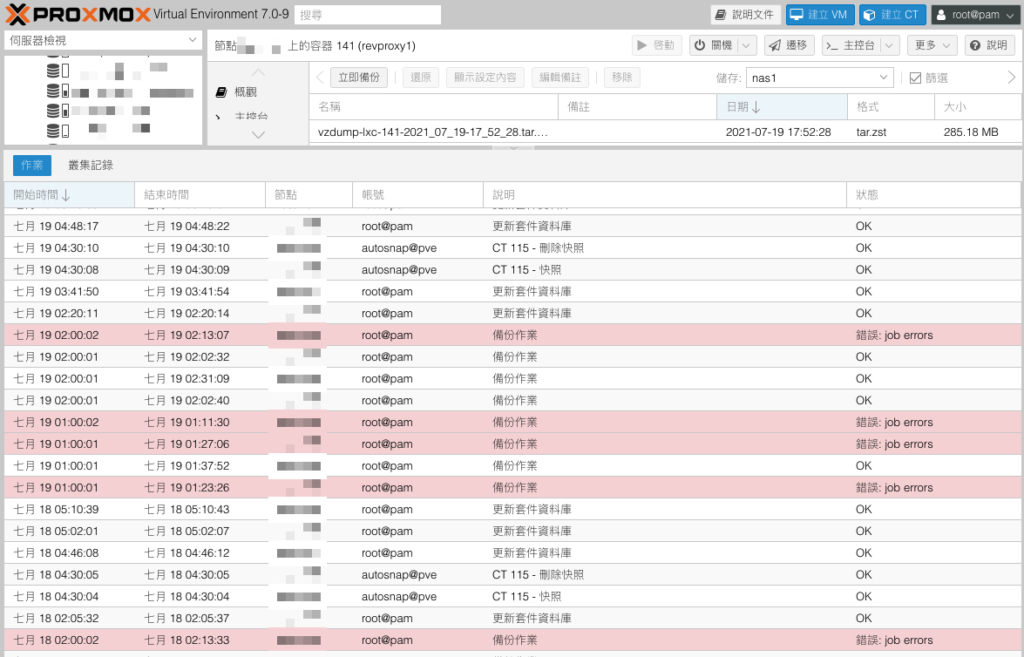This screenshot has height=657, width=1024.
Task: Click 立即備份 backup now button
Action: point(359,77)
